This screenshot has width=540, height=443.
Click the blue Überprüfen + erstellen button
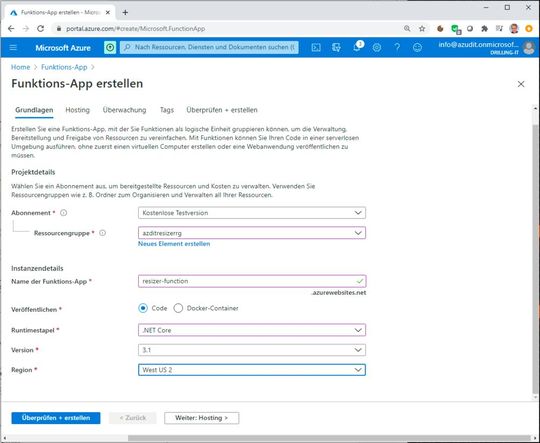point(56,418)
